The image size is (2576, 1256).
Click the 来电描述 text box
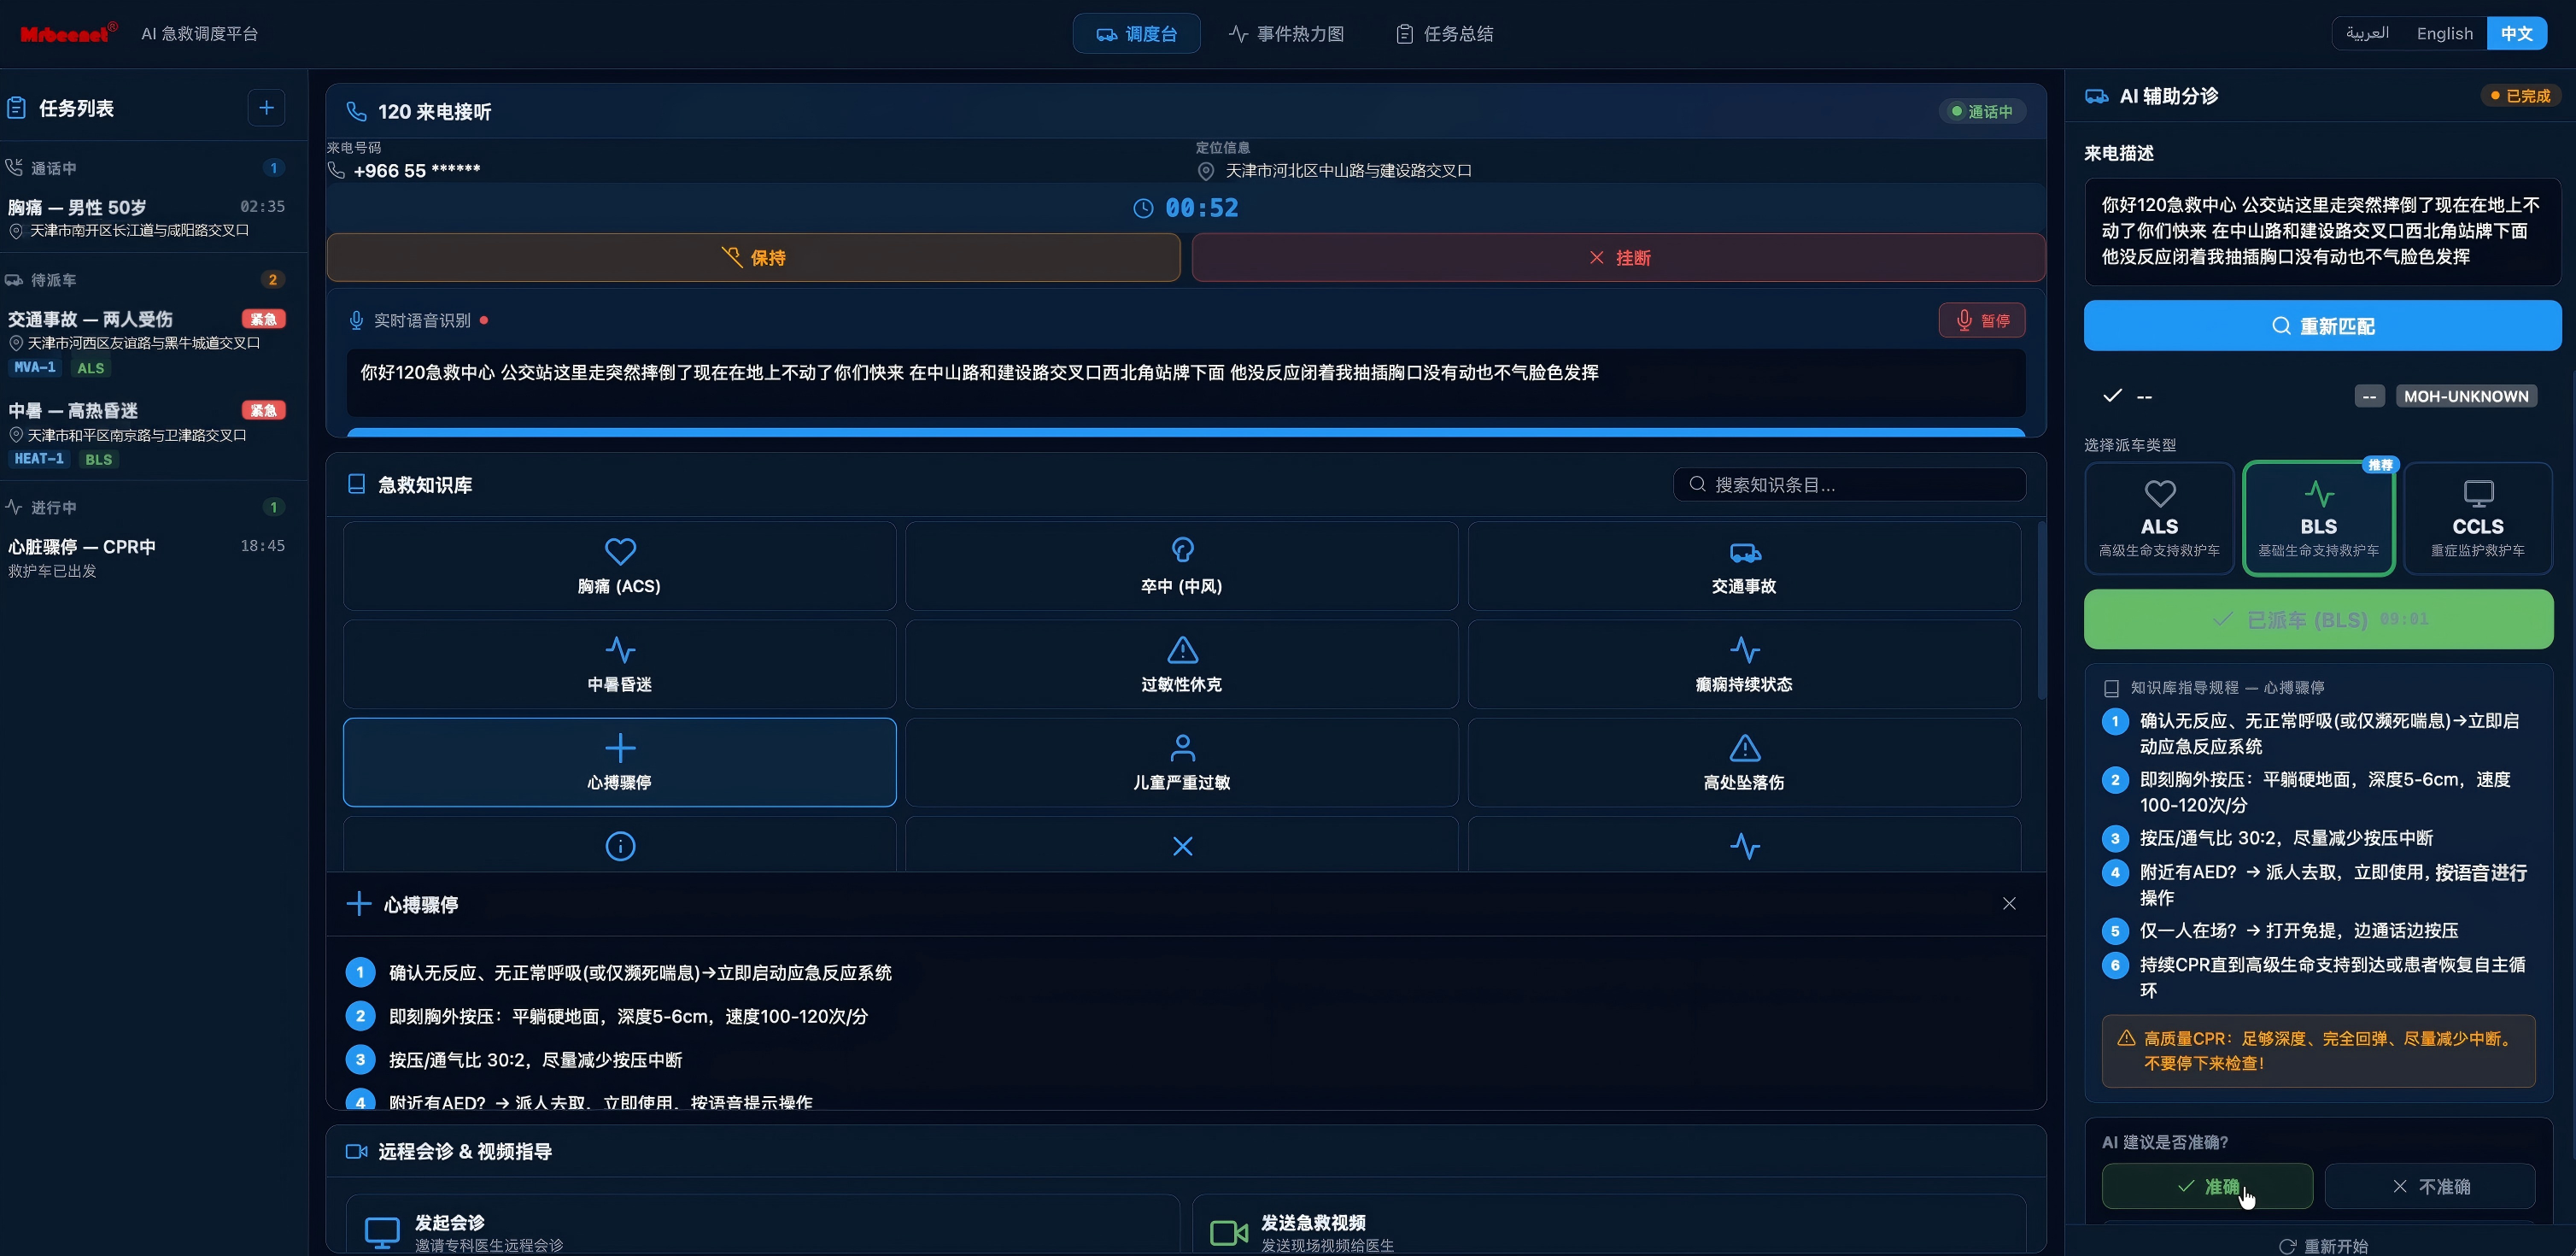[2322, 231]
